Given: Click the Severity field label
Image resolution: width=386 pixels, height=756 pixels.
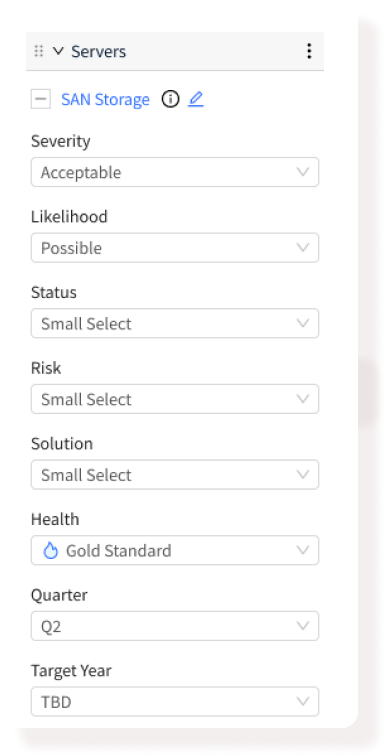Looking at the screenshot, I should (61, 141).
